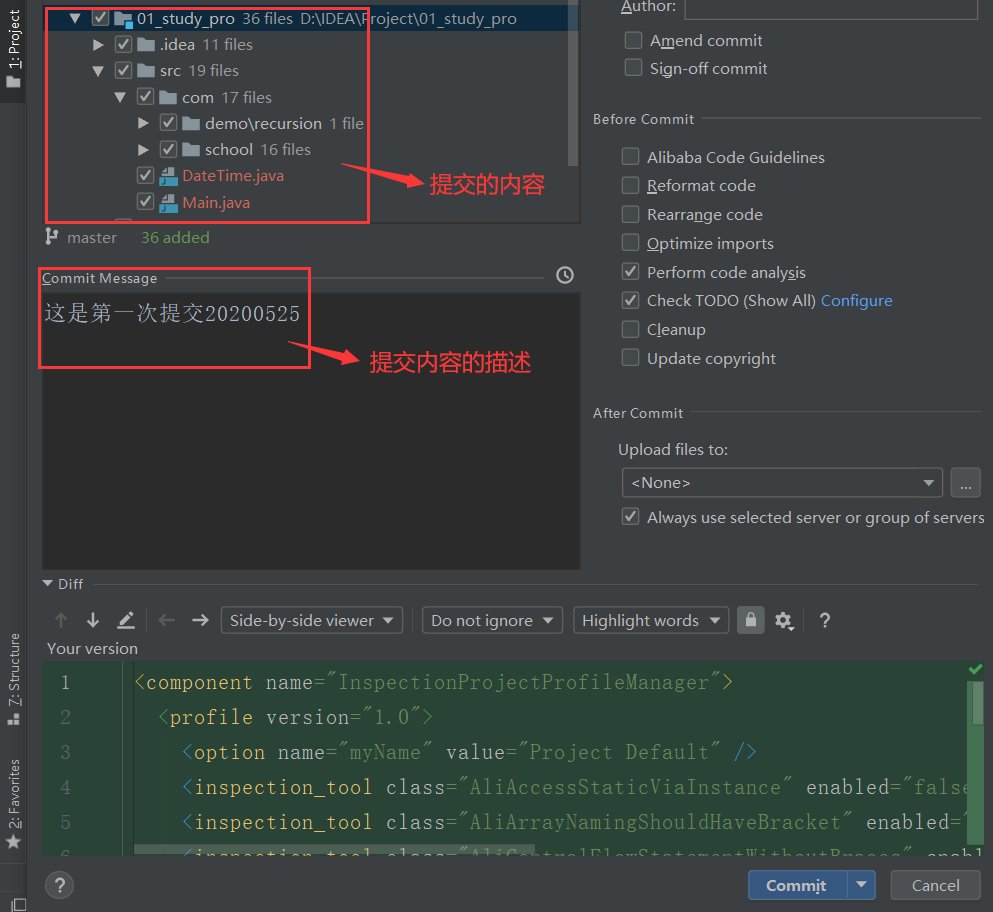Open diff settings gear icon
This screenshot has height=912, width=993.
pyautogui.click(x=784, y=621)
